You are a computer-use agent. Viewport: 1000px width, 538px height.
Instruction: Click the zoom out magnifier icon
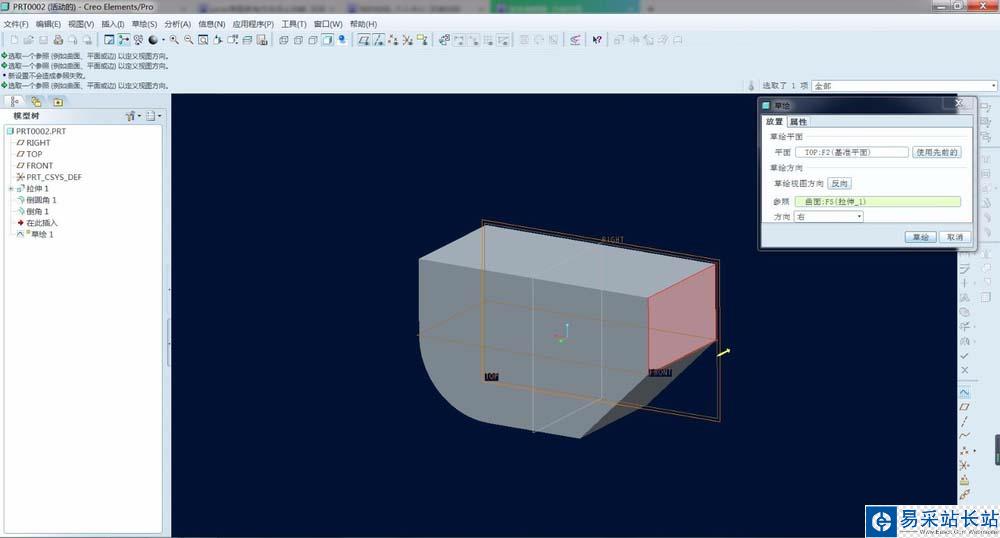pyautogui.click(x=189, y=40)
